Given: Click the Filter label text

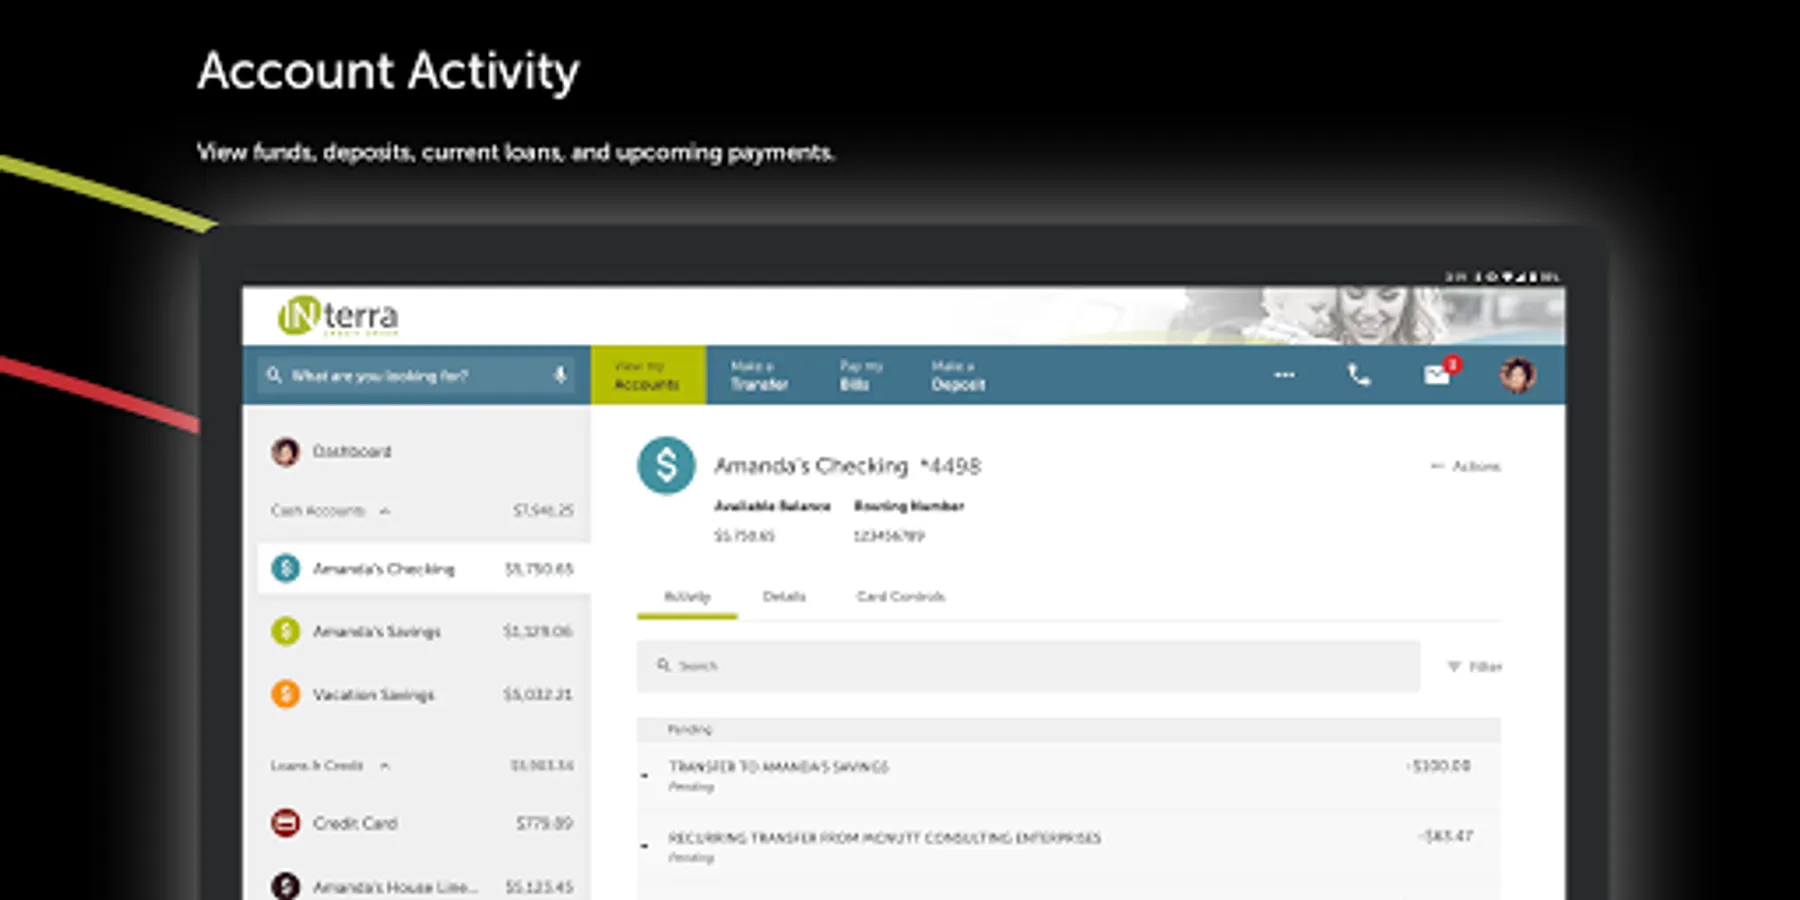Looking at the screenshot, I should coord(1485,667).
